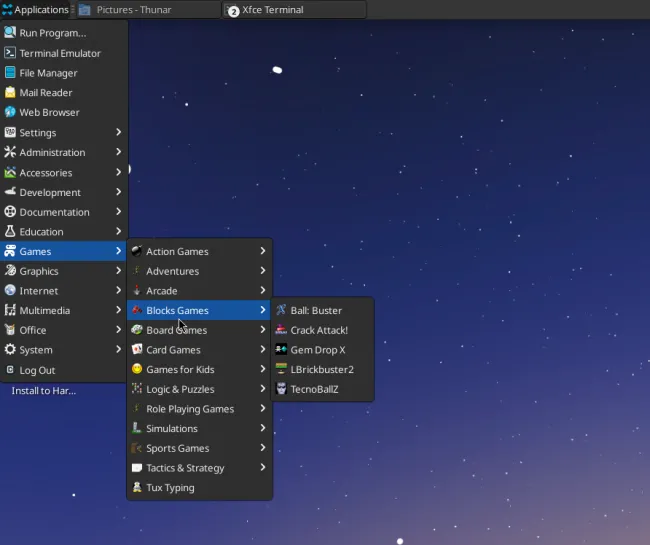This screenshot has height=545, width=650.
Task: Select Log Out from the menu
Action: coord(37,370)
